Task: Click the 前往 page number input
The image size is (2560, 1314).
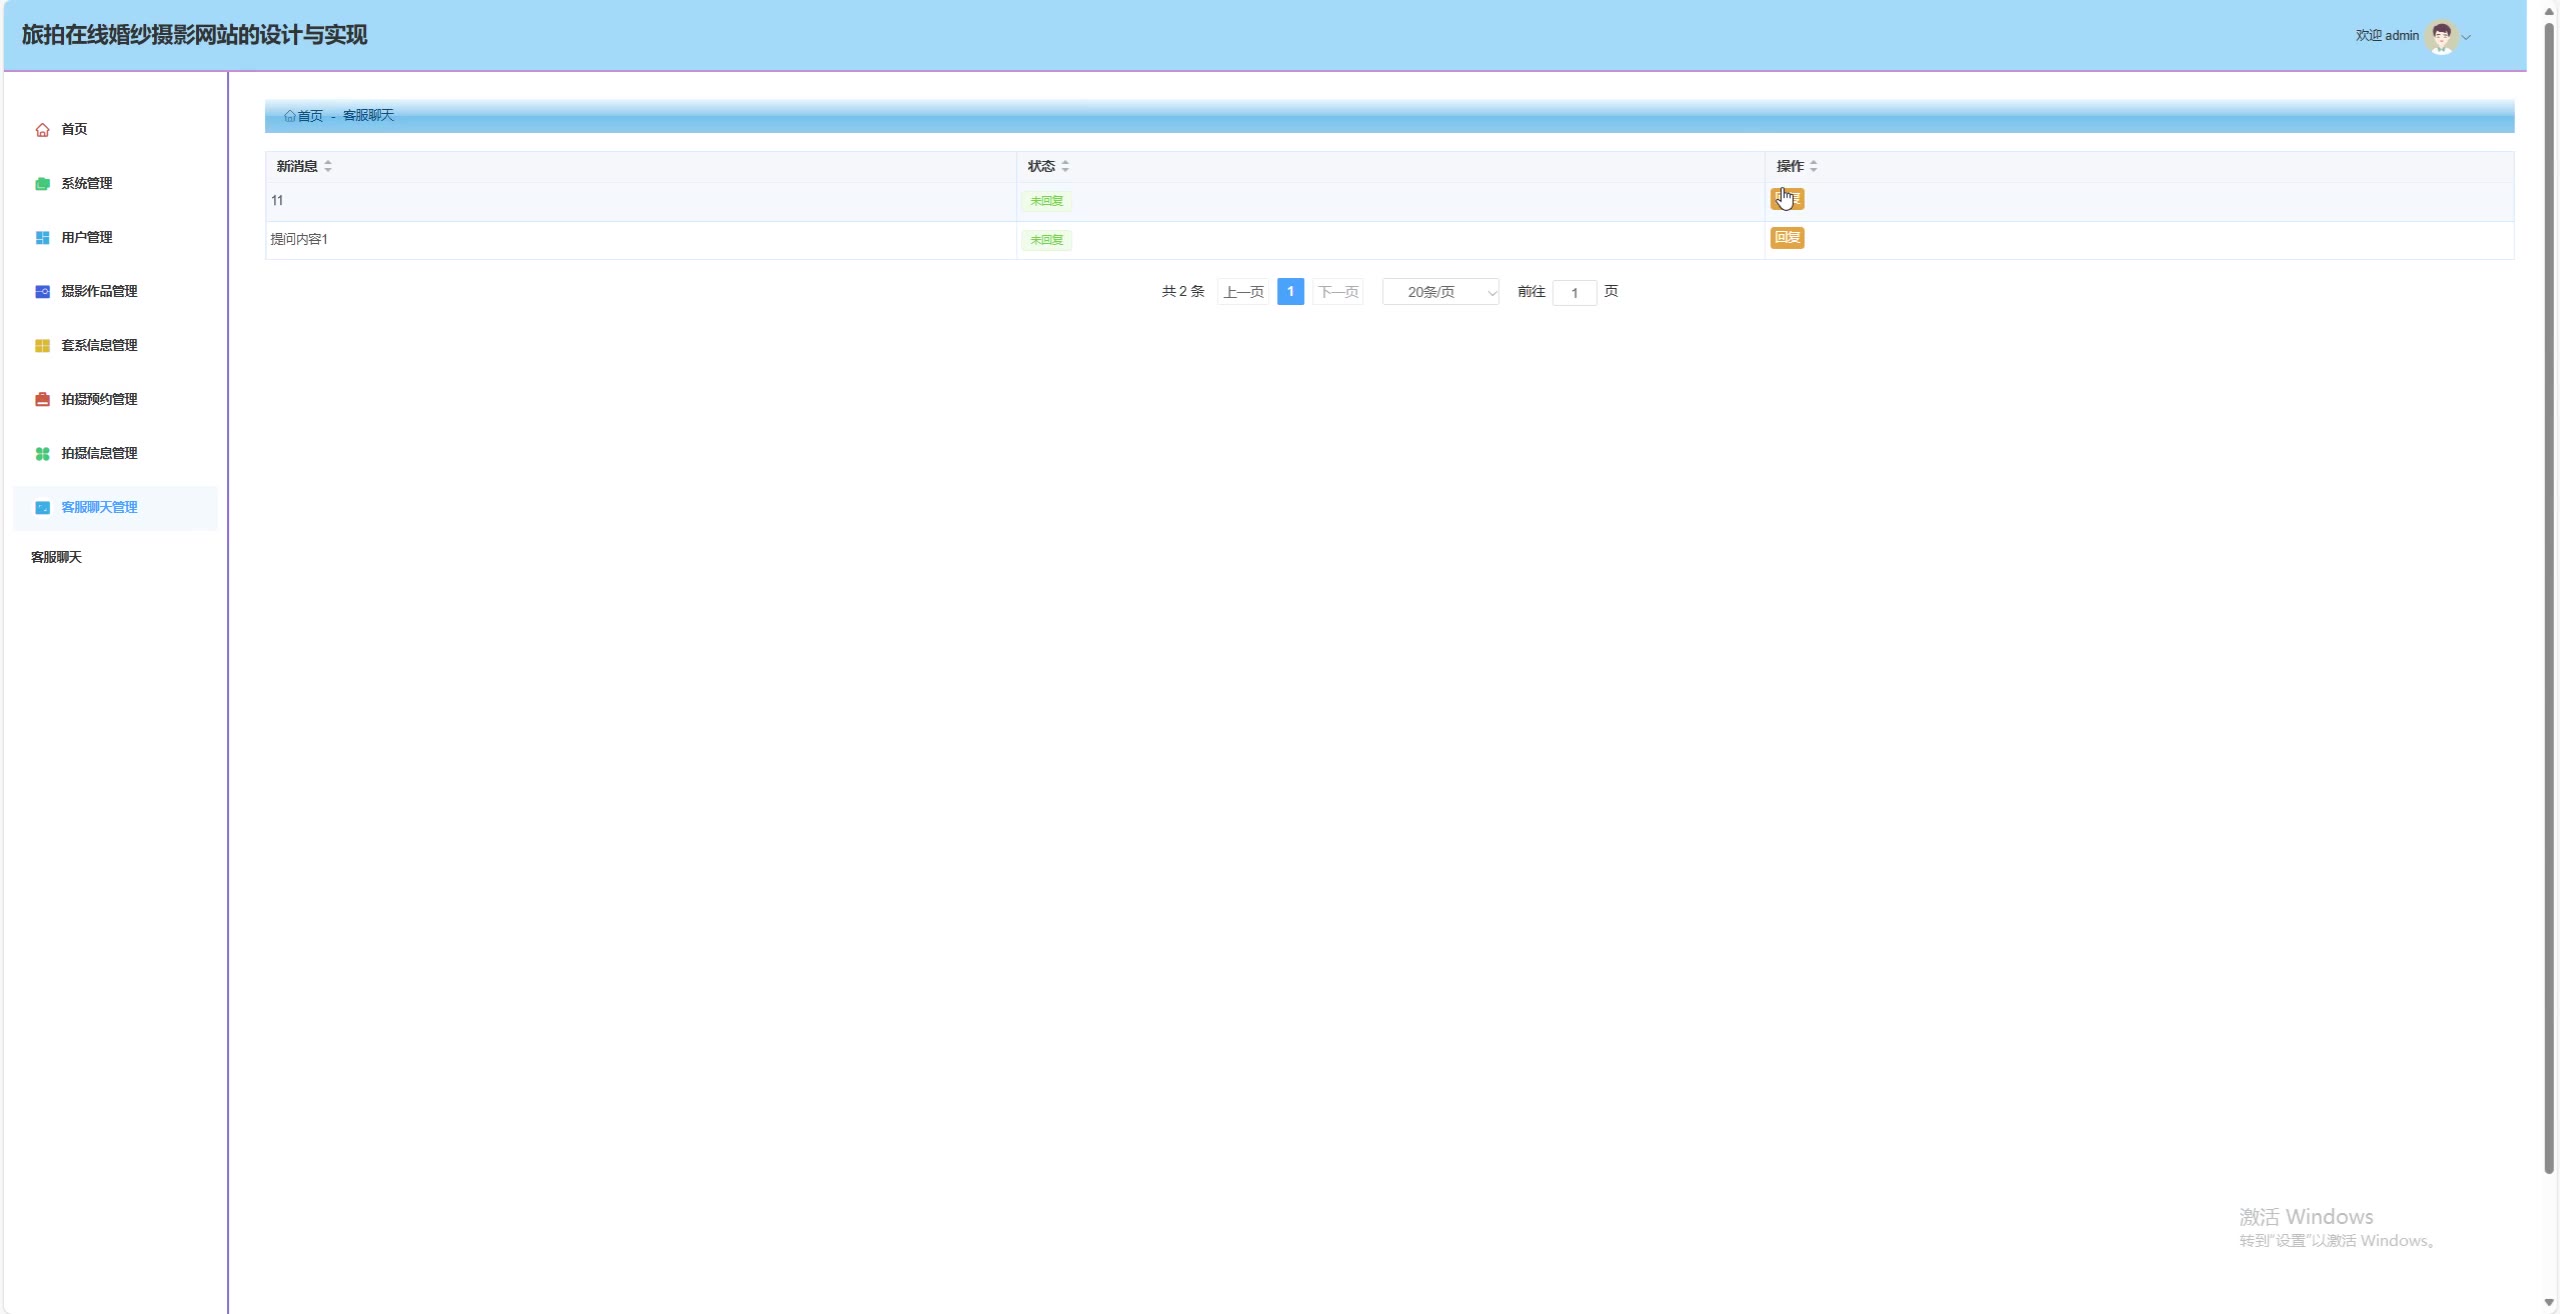Action: (1574, 293)
